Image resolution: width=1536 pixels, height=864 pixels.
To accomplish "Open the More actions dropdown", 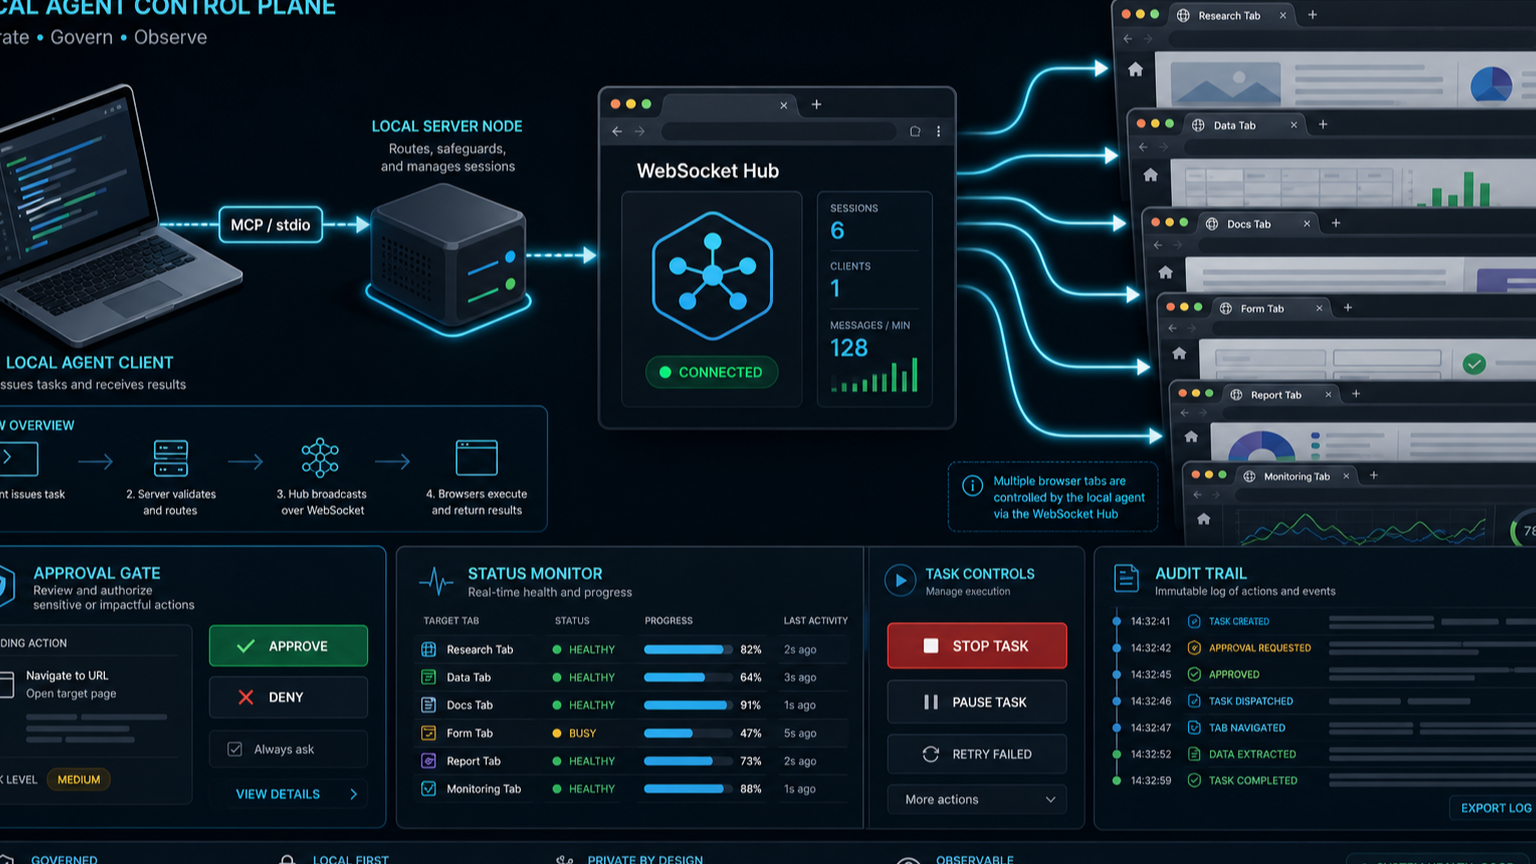I will (x=977, y=800).
